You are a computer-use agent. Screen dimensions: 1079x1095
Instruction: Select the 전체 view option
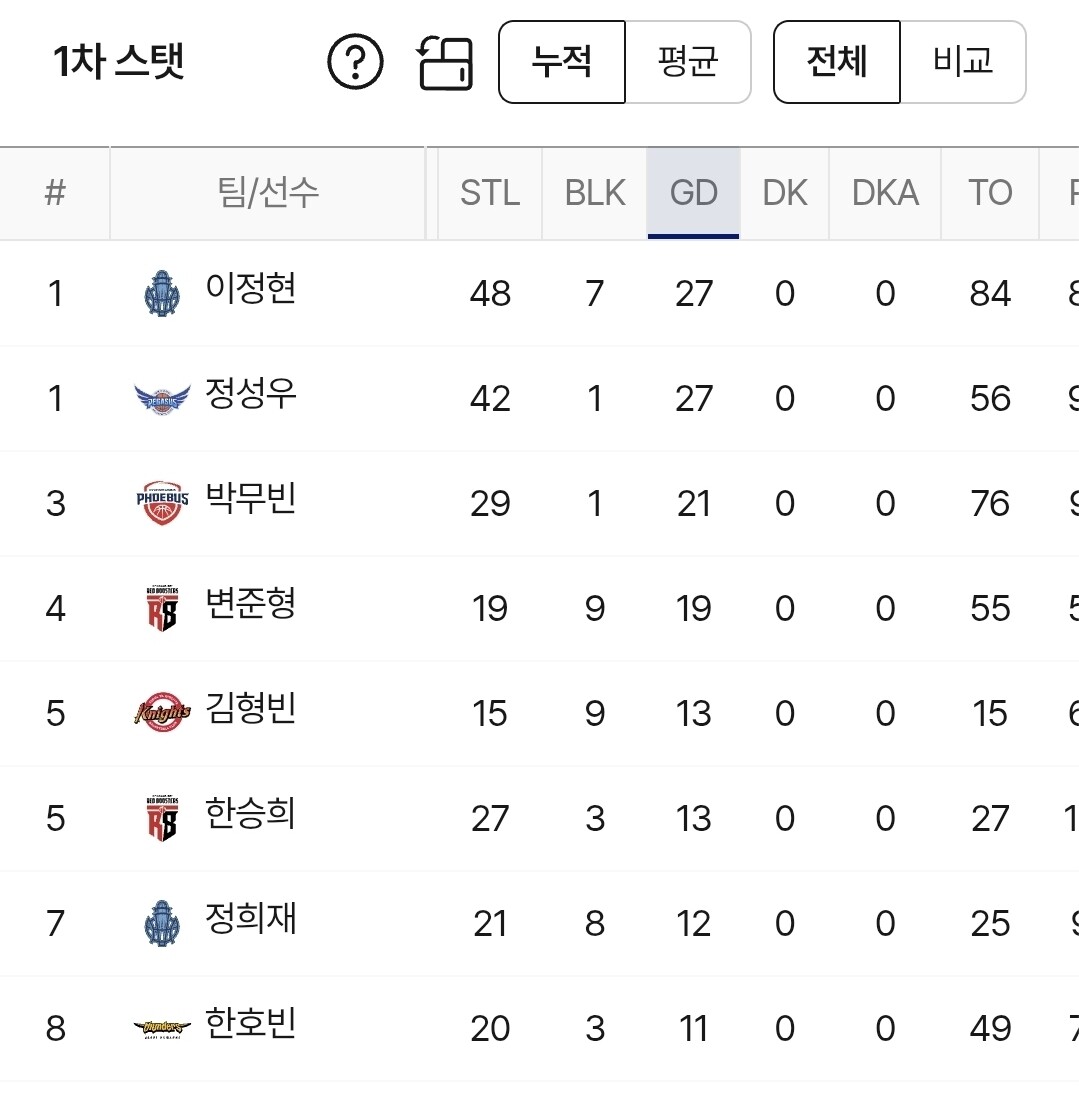(837, 62)
